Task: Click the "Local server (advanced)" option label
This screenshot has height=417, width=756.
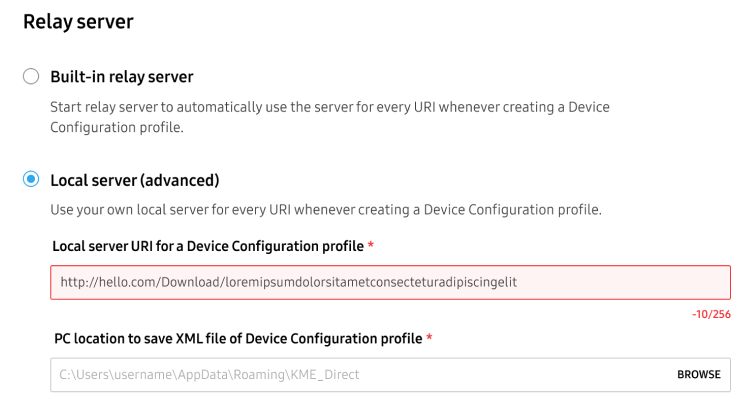Action: (135, 180)
